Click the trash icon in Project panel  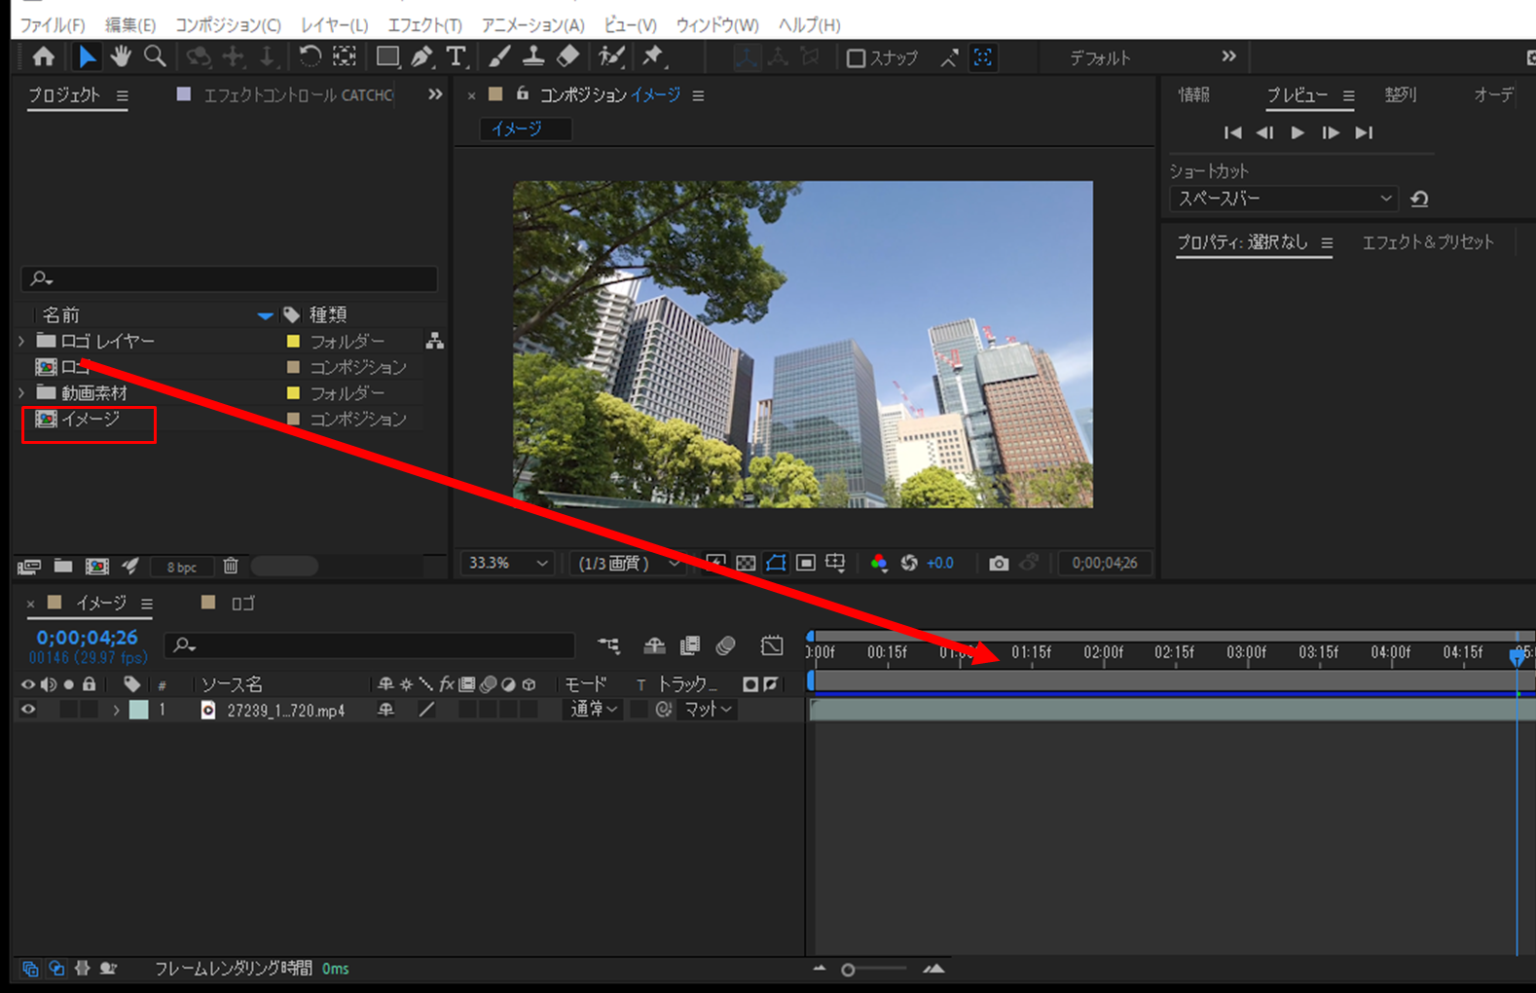(x=231, y=566)
